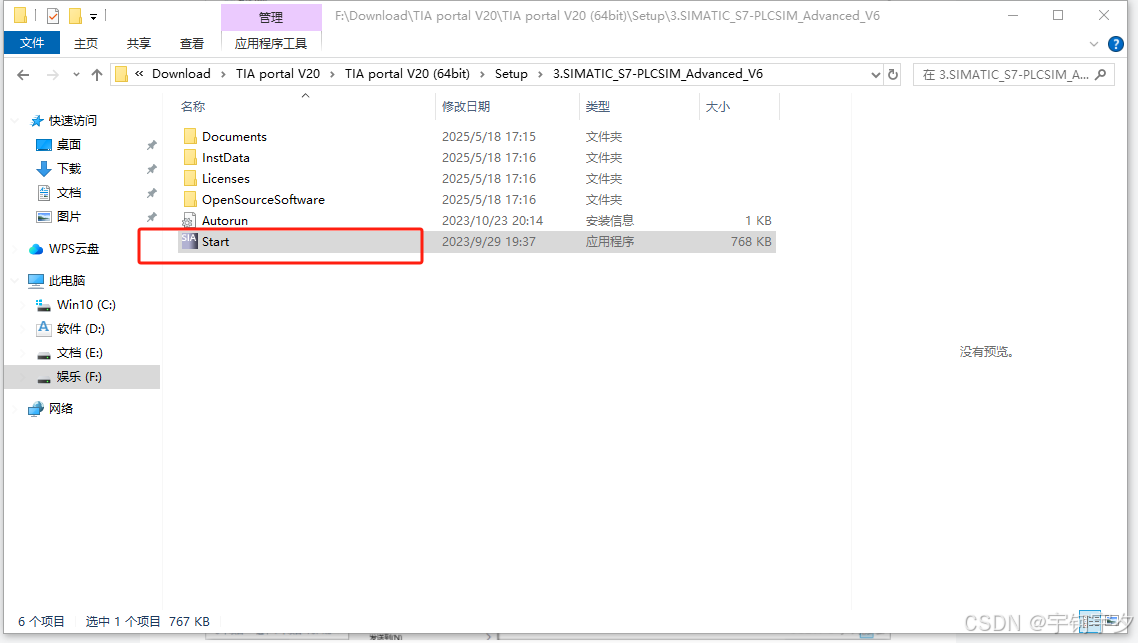
Task: Switch to the 主页 ribbon tab
Action: tap(86, 44)
